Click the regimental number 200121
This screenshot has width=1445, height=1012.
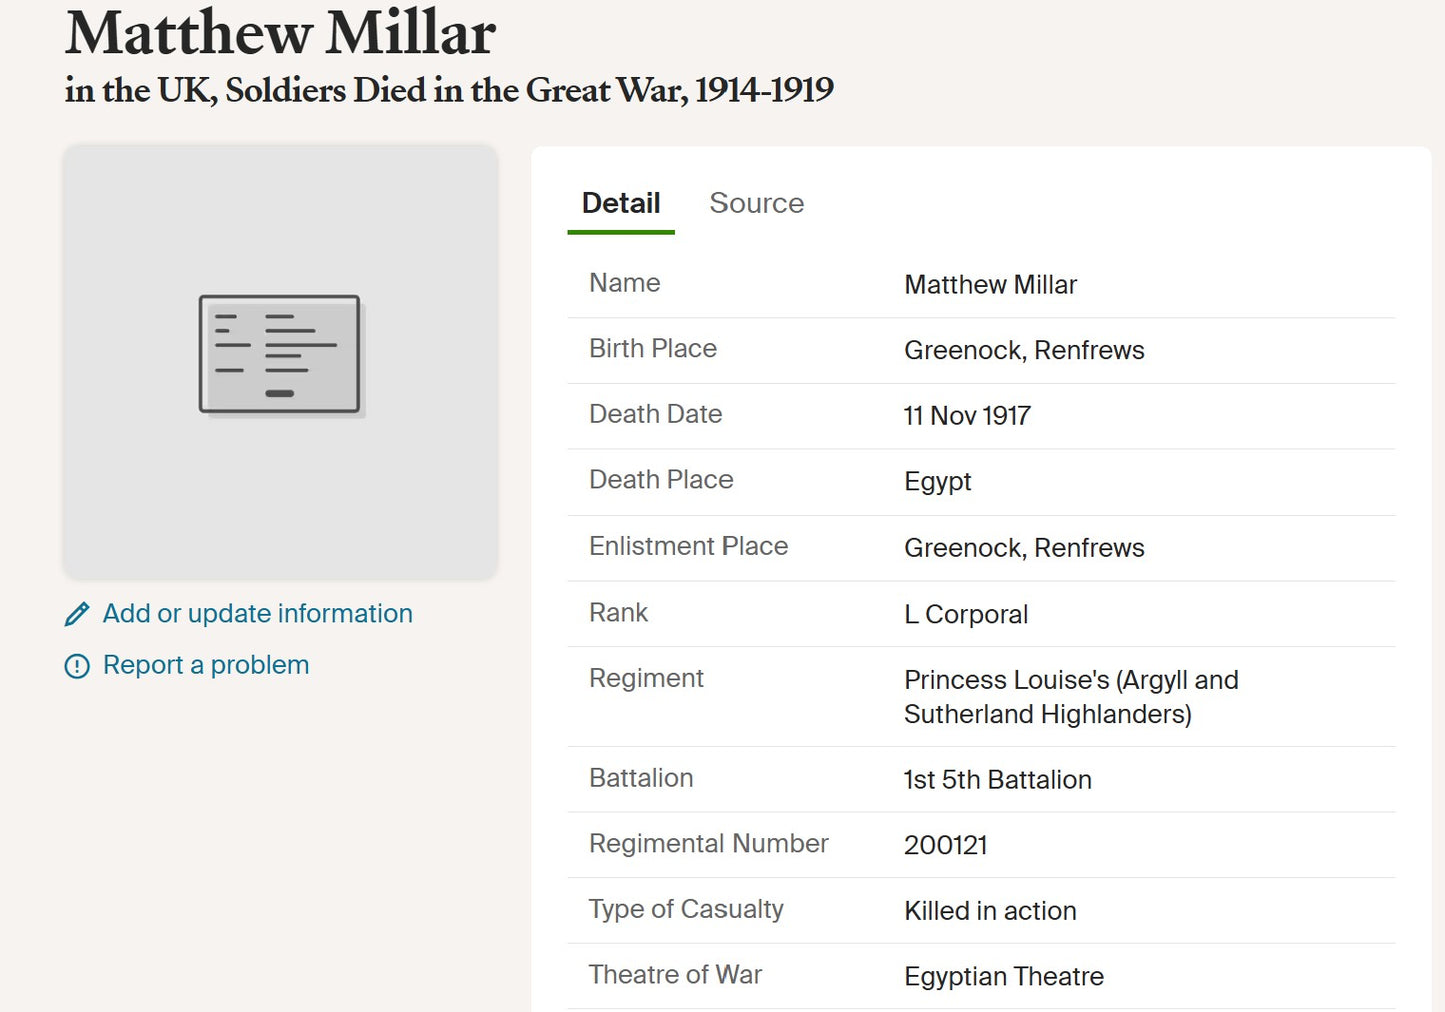945,845
